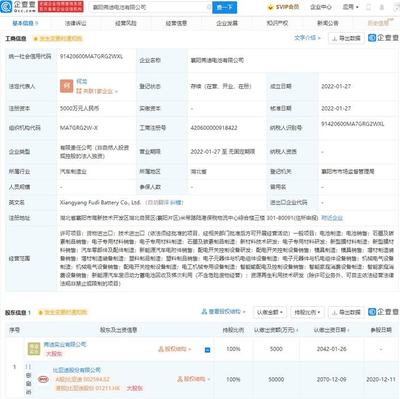Screen dimensions: 400x399
Task: Click the yellow badge beside 股东信息 heading
Action: [62, 312]
